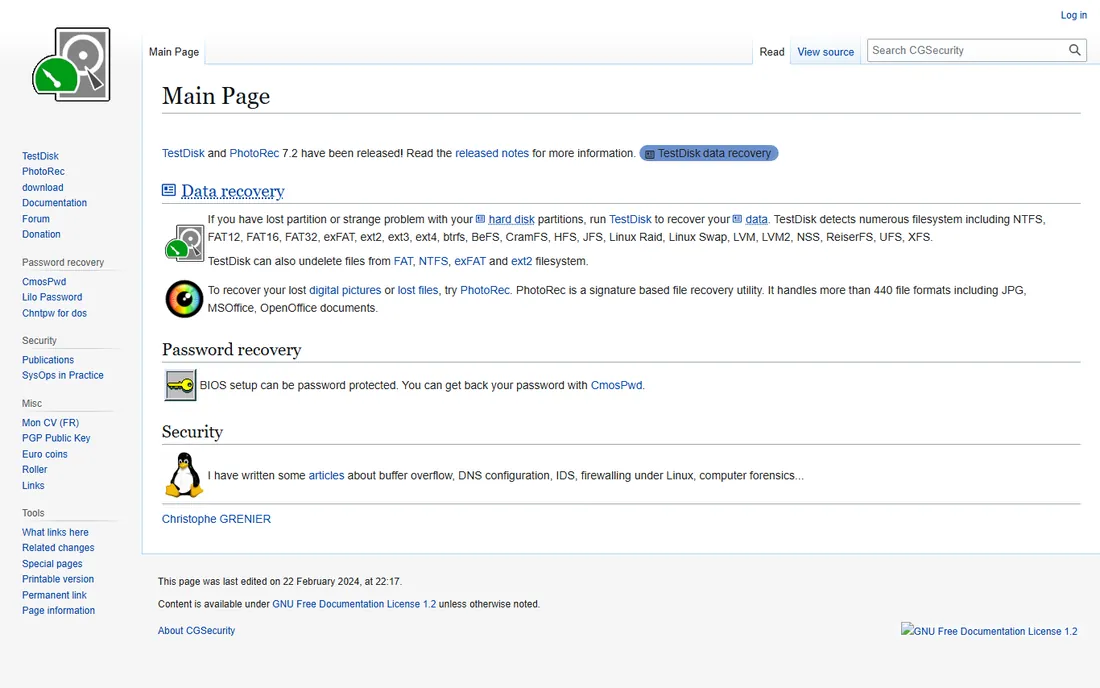Screen dimensions: 1100x688
Task: Open the View source tab
Action: coord(826,52)
